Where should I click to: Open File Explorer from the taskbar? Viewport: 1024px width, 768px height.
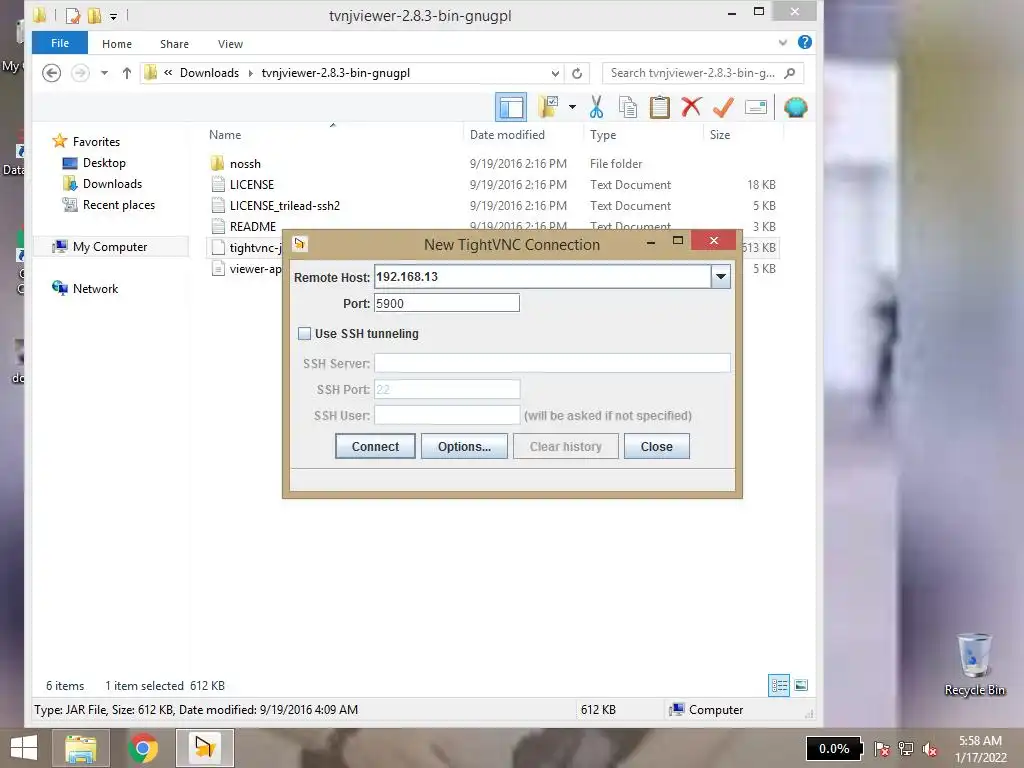point(80,748)
